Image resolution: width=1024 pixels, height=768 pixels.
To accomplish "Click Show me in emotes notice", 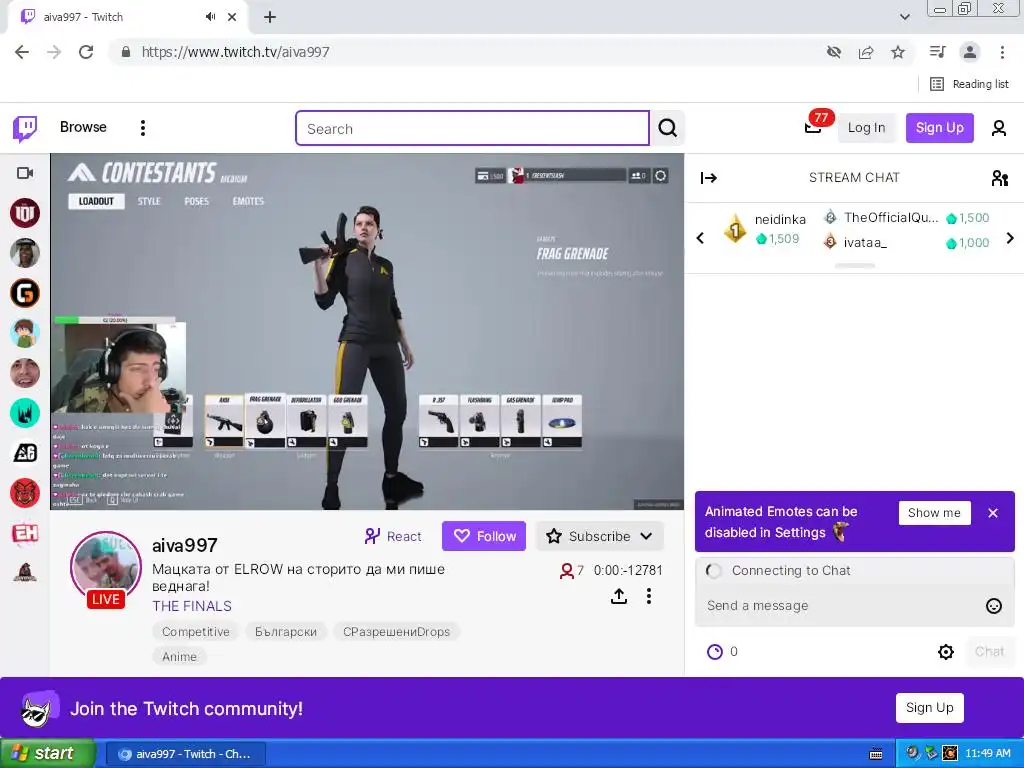I will (935, 513).
